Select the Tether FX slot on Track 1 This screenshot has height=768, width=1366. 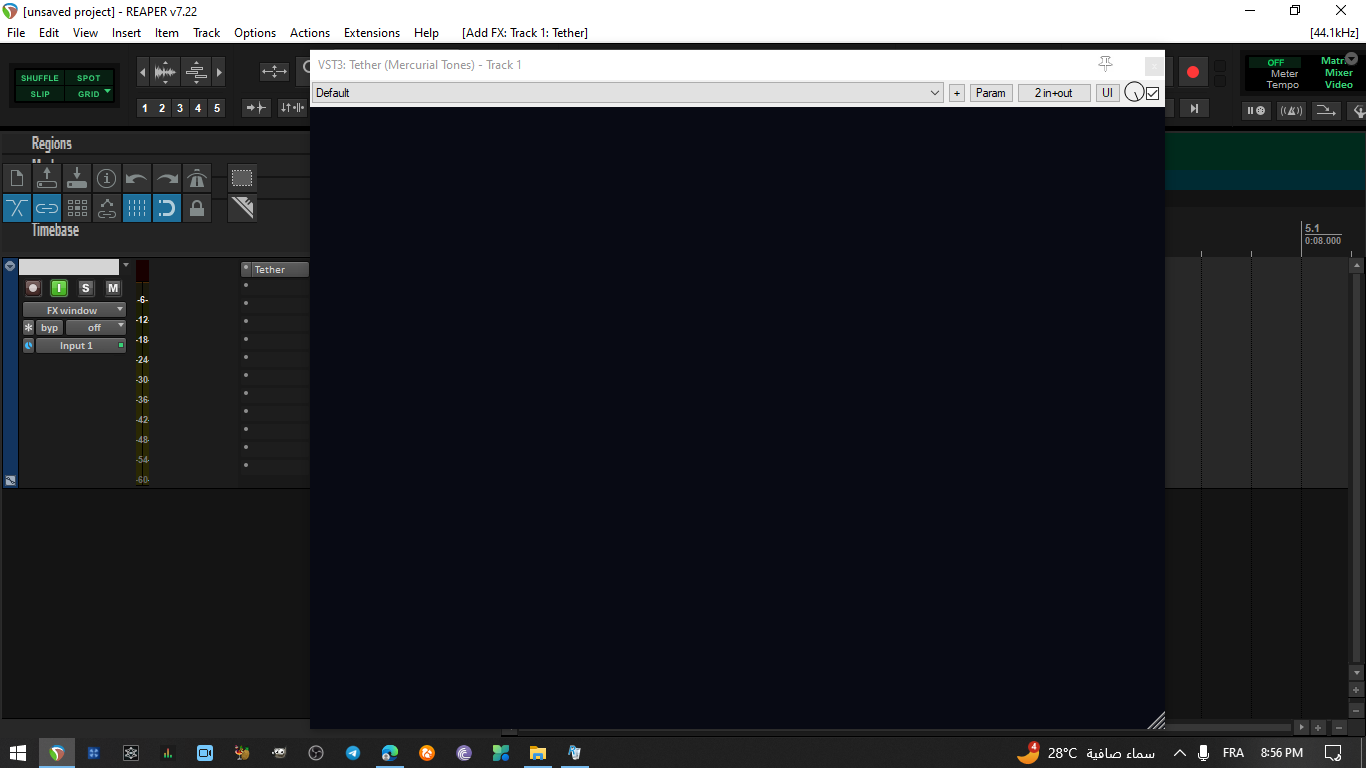click(x=275, y=269)
